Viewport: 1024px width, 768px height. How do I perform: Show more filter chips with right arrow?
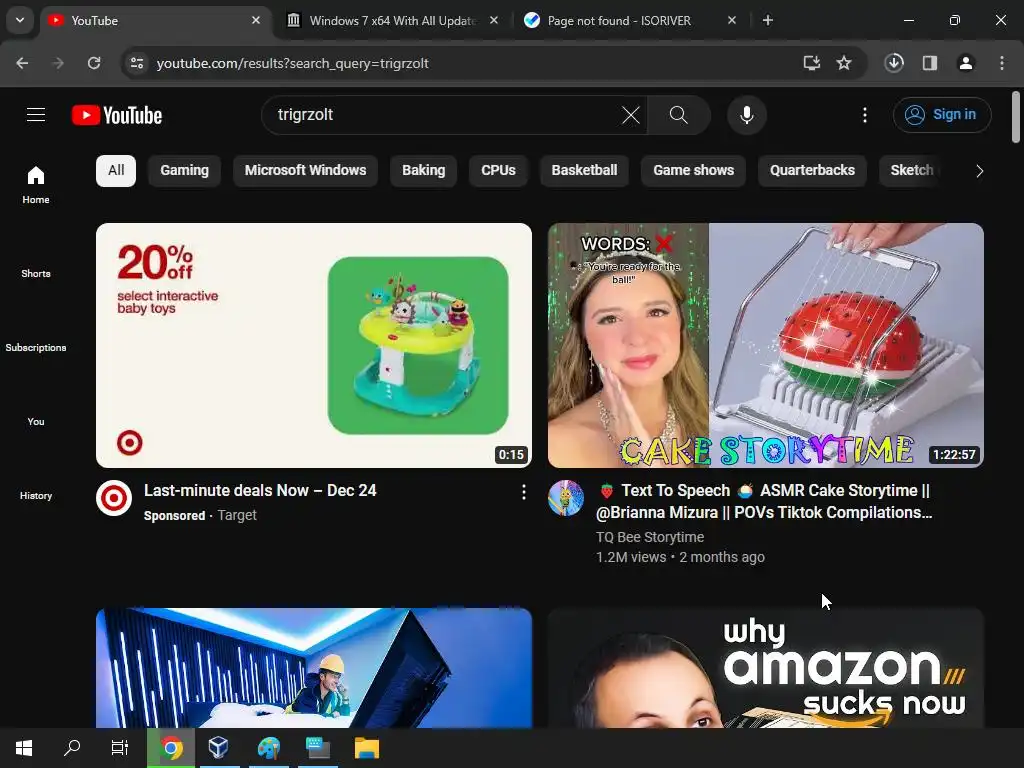point(979,171)
